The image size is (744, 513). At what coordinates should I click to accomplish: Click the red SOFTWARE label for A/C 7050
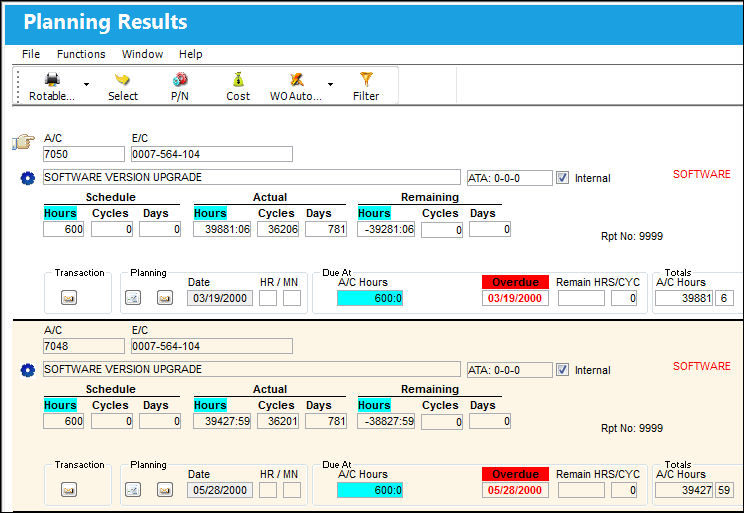pos(701,174)
